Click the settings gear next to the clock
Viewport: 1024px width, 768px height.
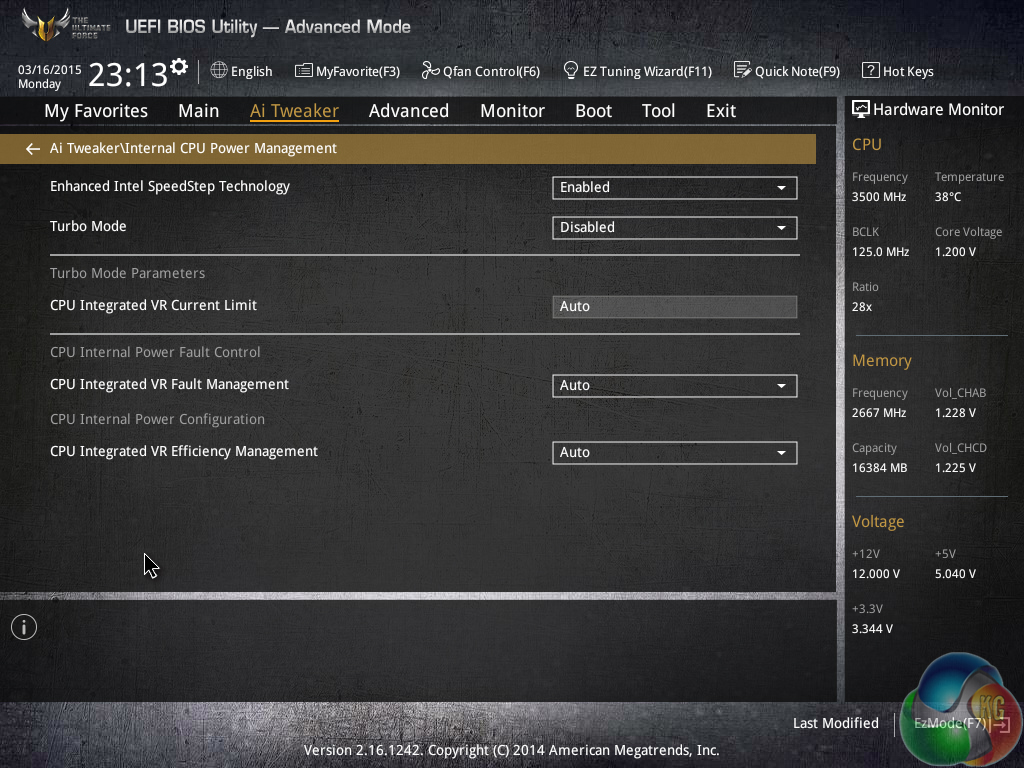click(x=179, y=67)
